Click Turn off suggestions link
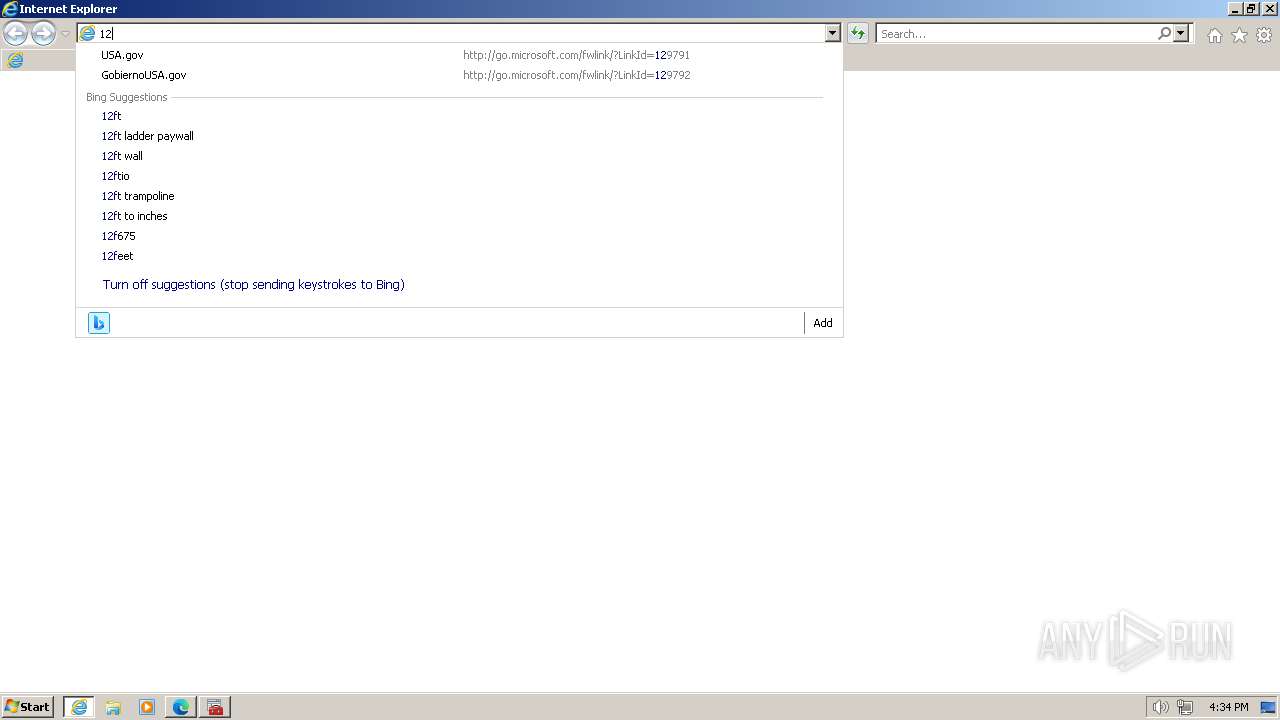The height and width of the screenshot is (720, 1280). click(253, 285)
